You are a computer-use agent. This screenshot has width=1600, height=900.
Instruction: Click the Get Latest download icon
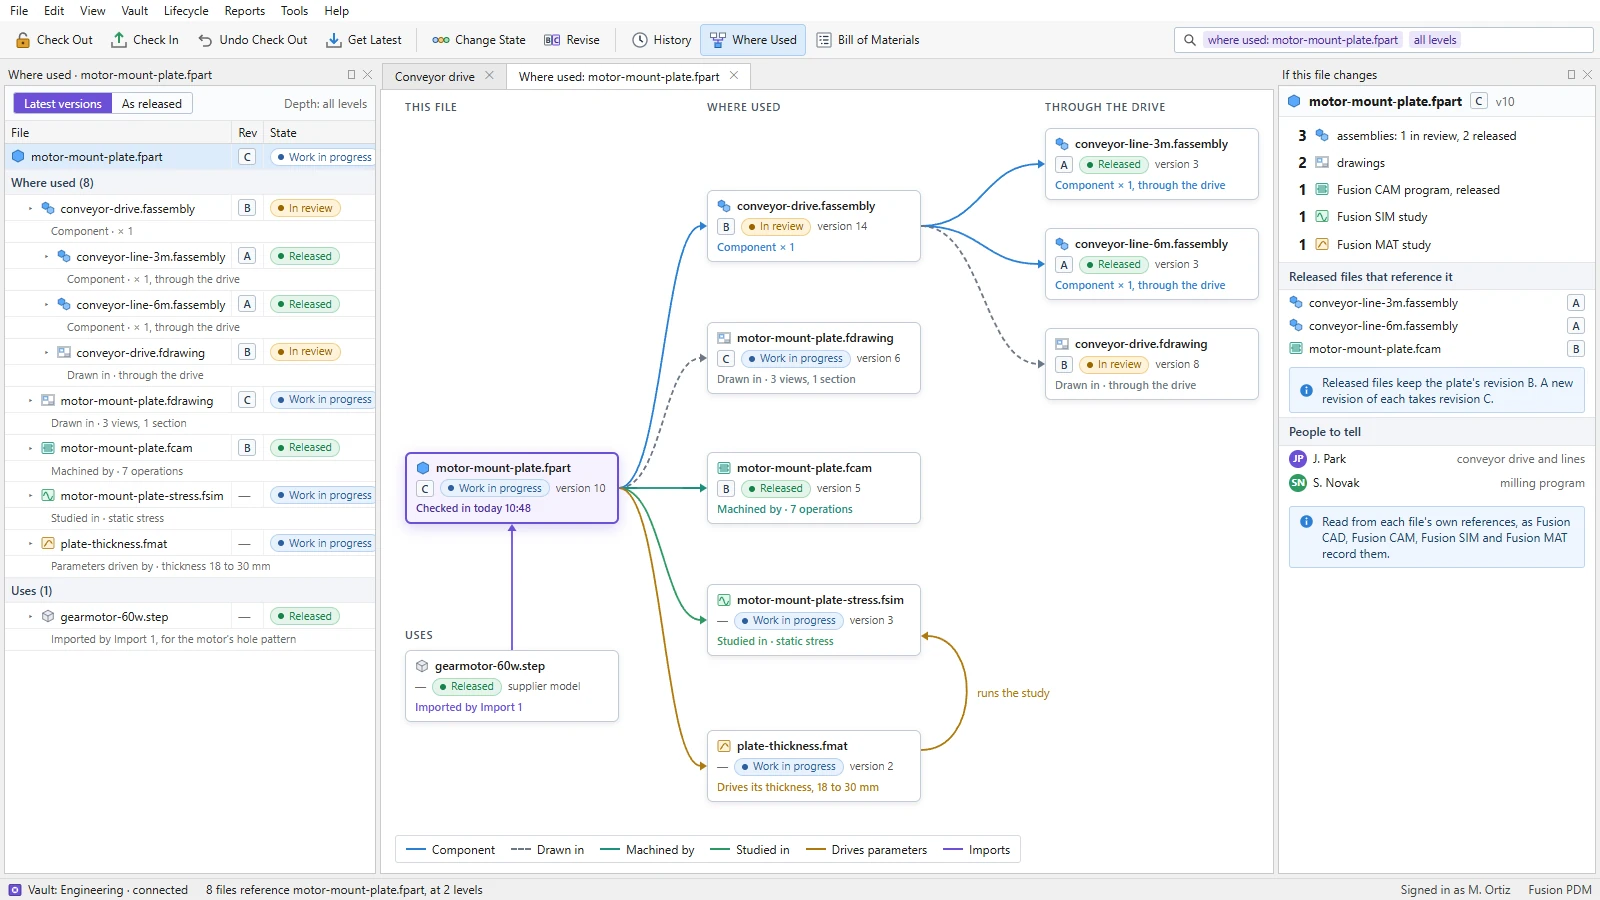(x=334, y=40)
